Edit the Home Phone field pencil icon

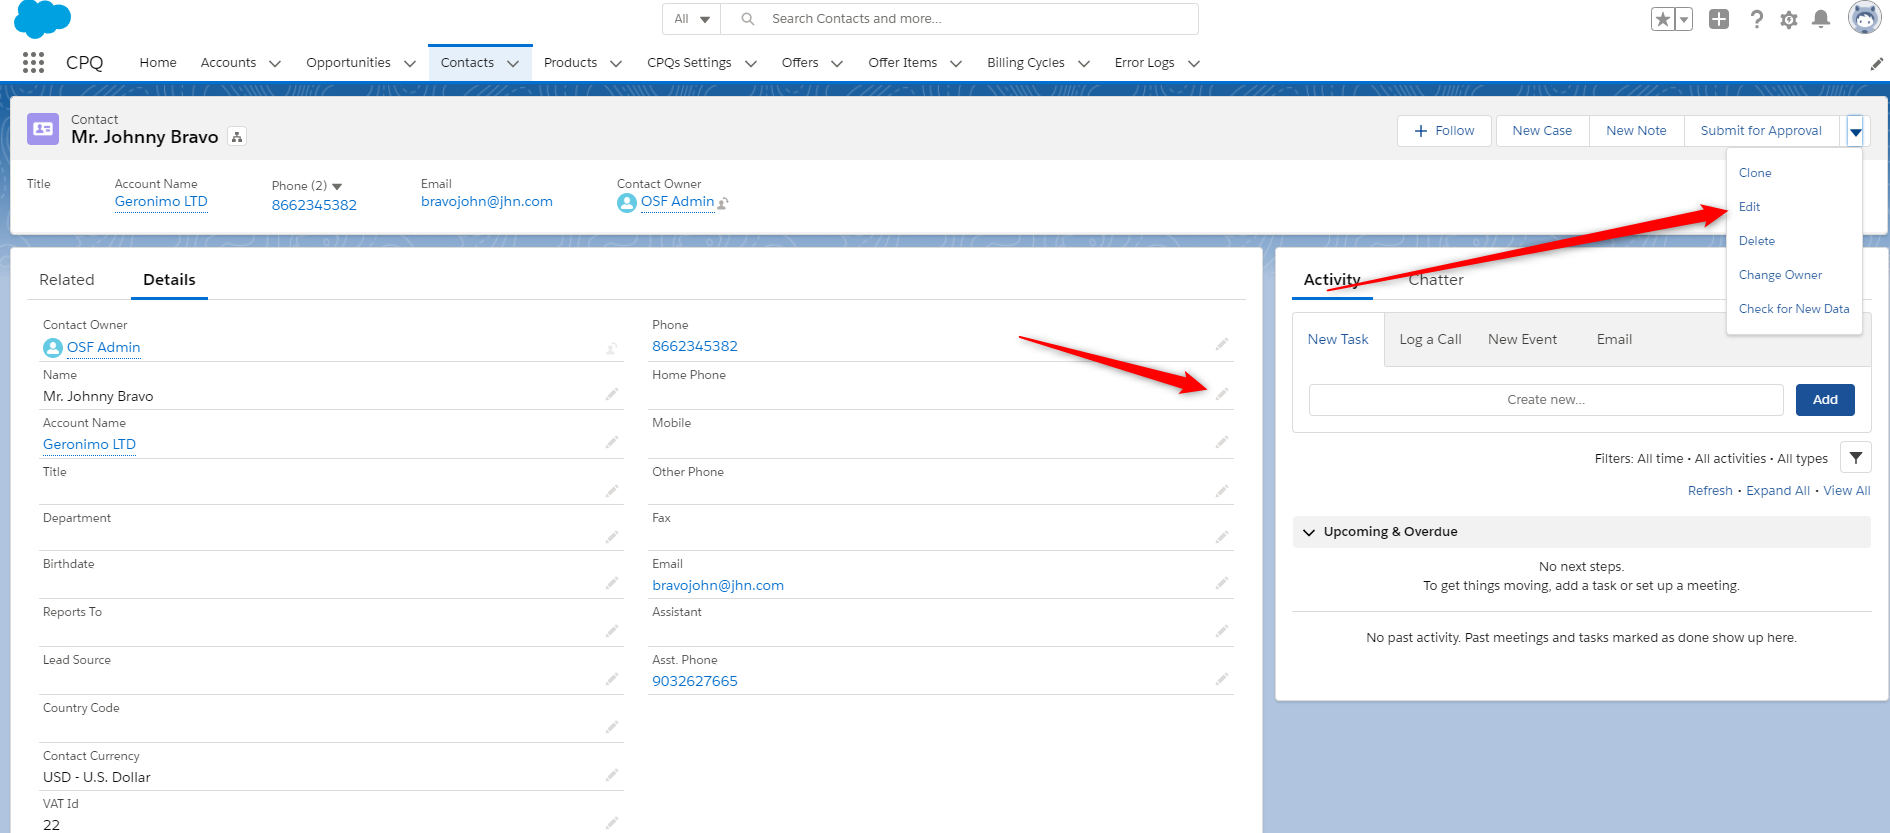(x=1222, y=394)
